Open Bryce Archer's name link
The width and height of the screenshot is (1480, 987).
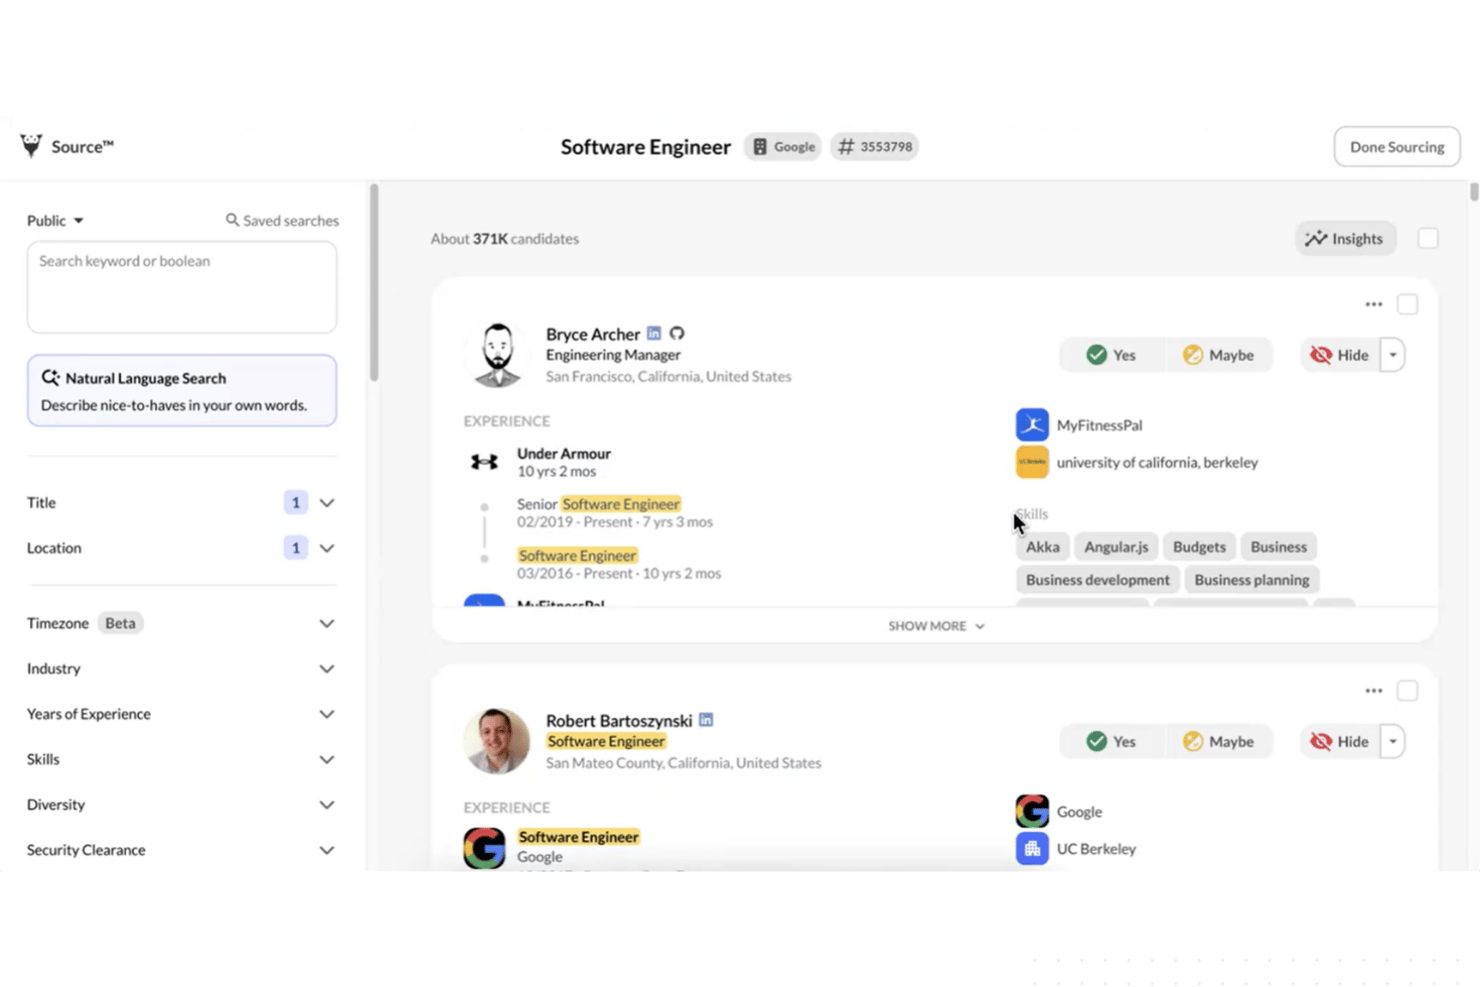(593, 334)
